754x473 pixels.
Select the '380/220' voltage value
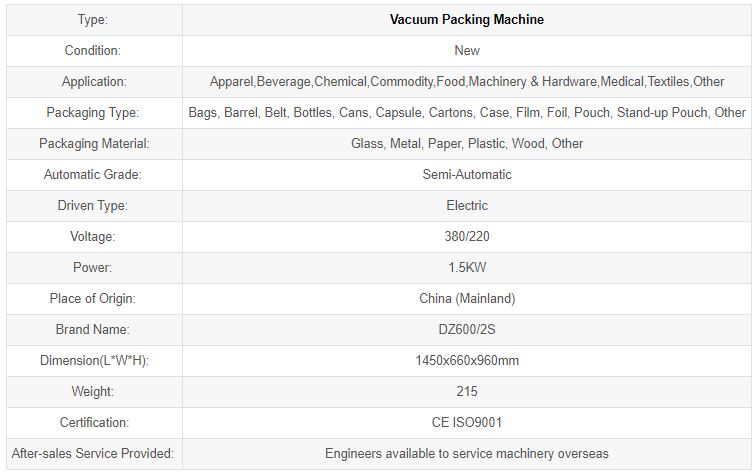466,237
